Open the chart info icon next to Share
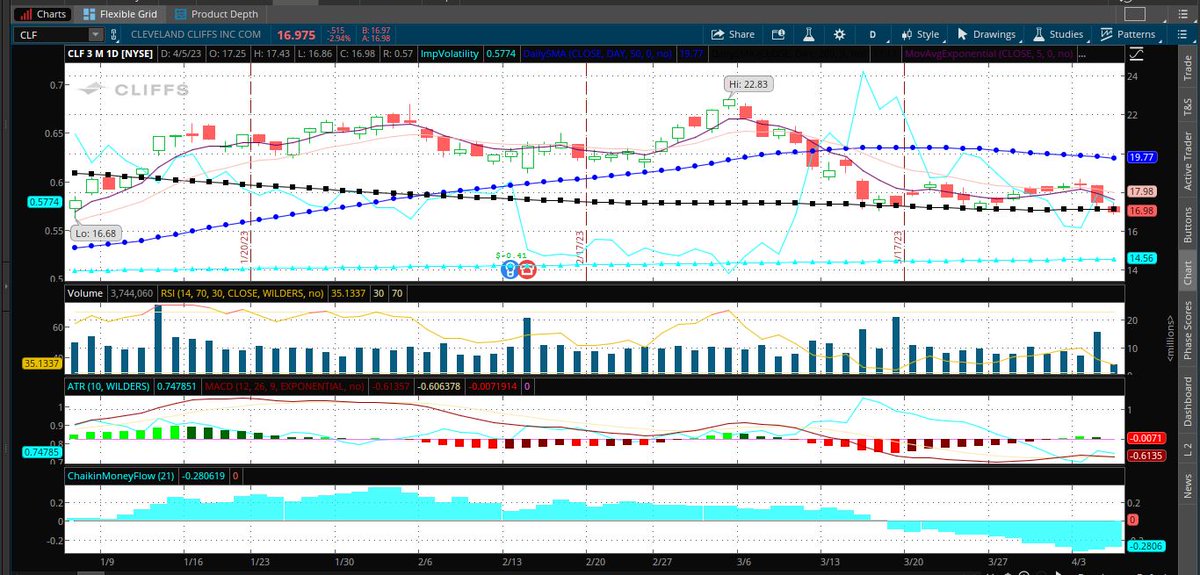 [x=778, y=34]
